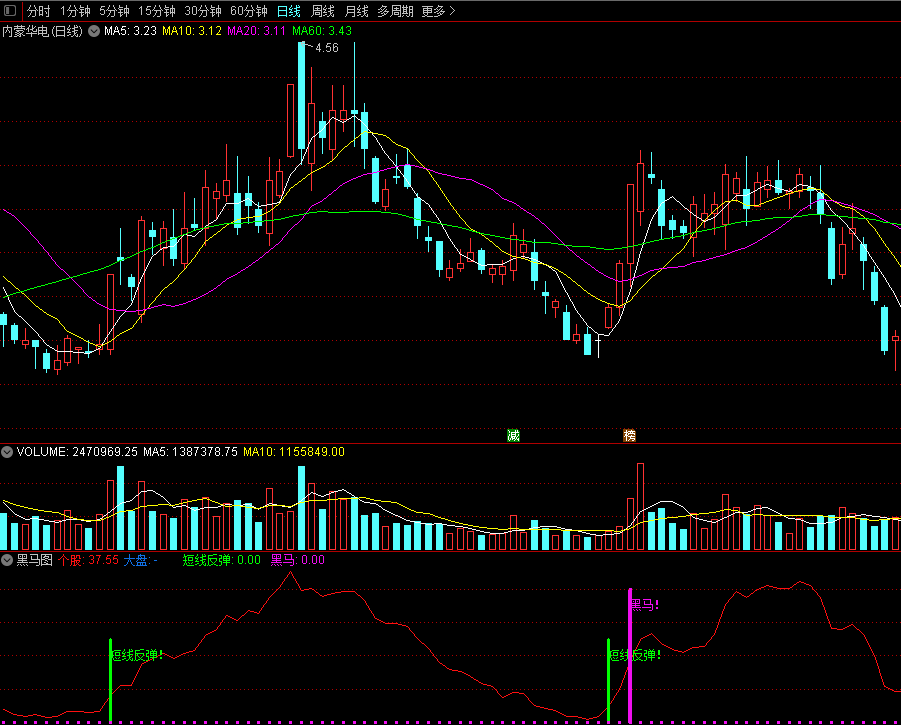Open the 黑马图 indicator dropdown arrow
The image size is (901, 725).
(7, 560)
